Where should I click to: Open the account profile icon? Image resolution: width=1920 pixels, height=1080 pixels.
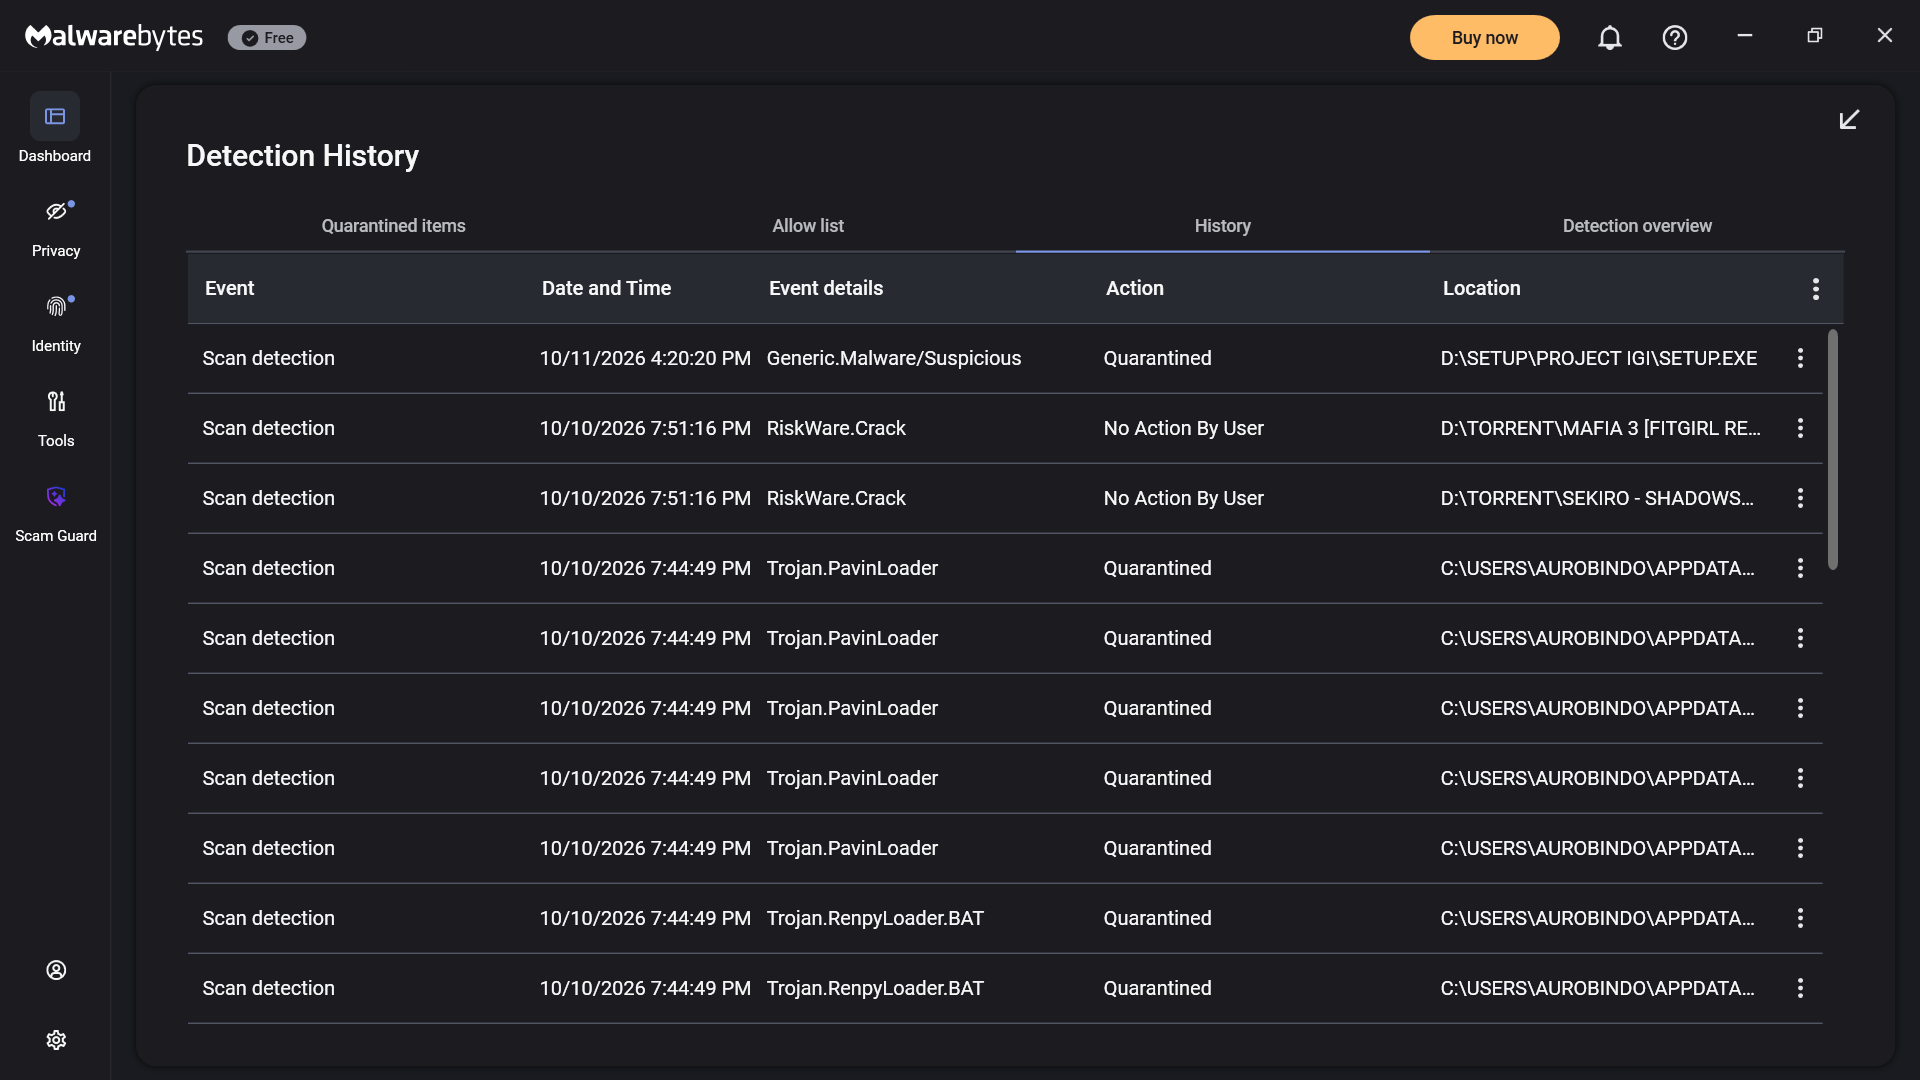(56, 970)
